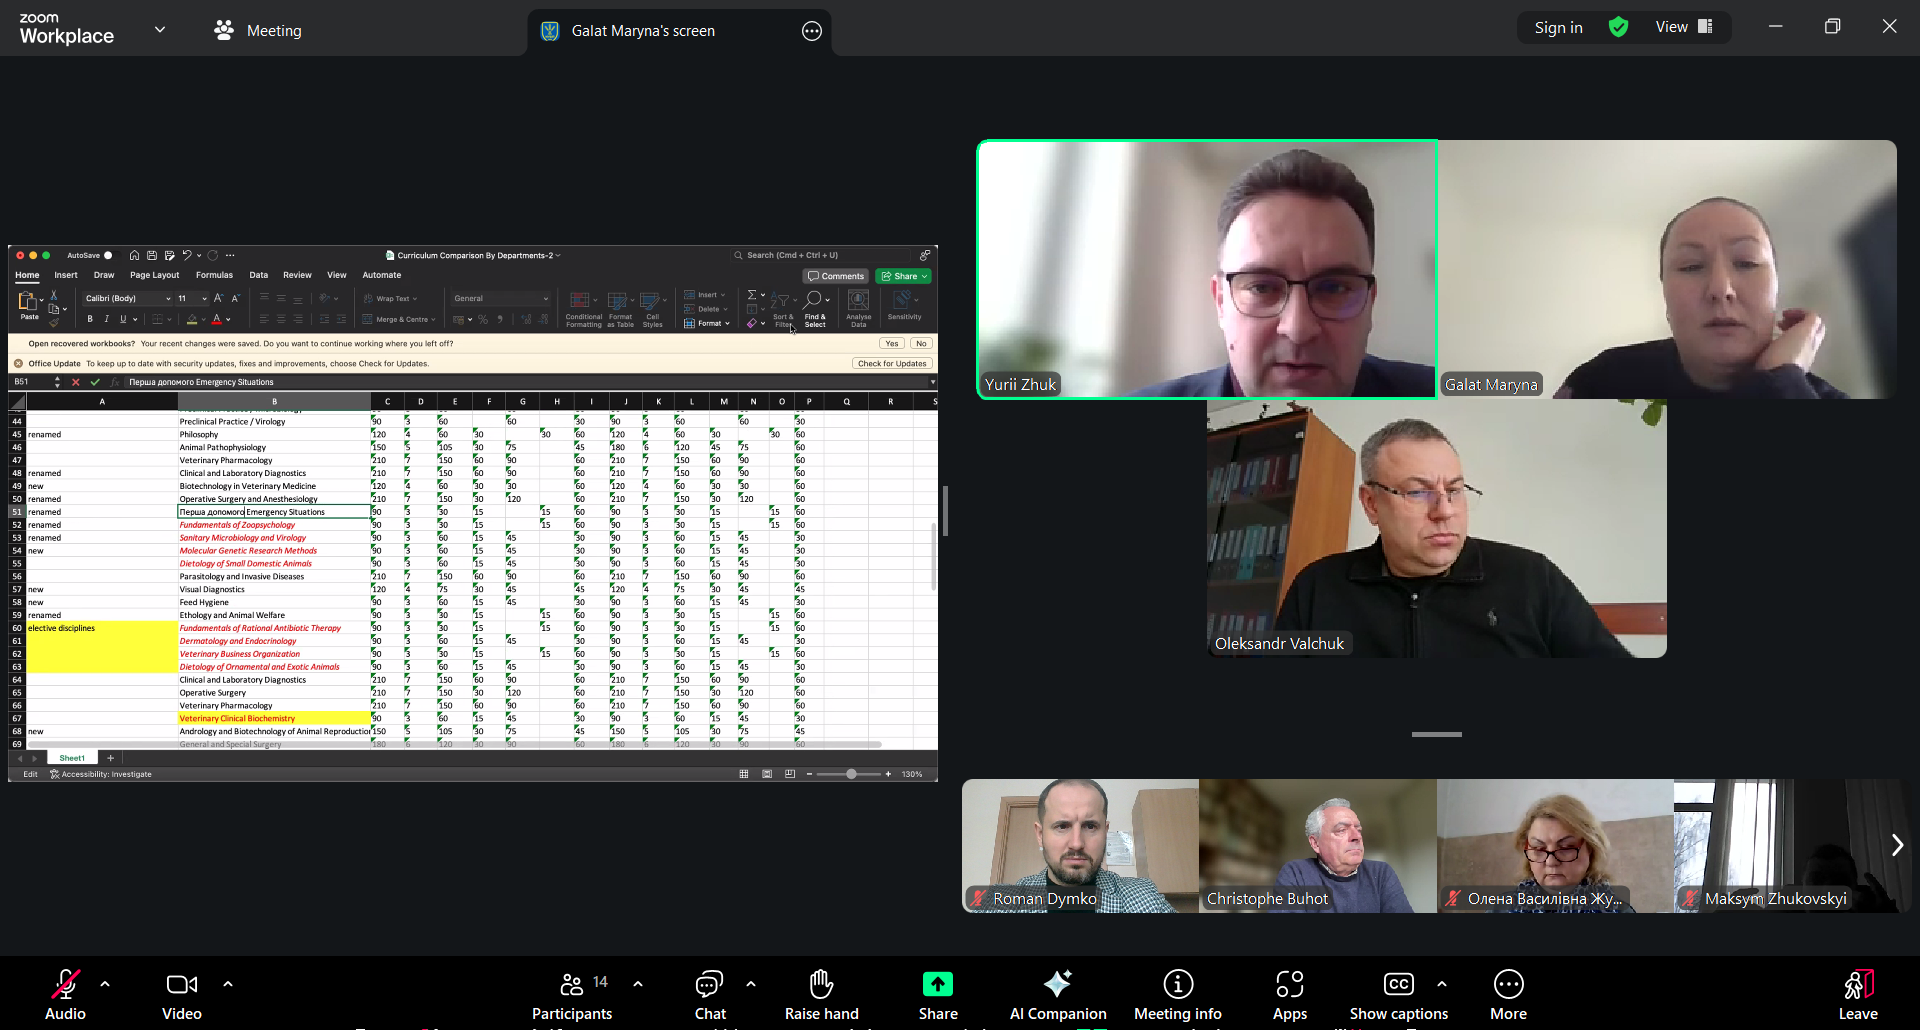Expand Audio options arrow in Zoom

(x=105, y=984)
